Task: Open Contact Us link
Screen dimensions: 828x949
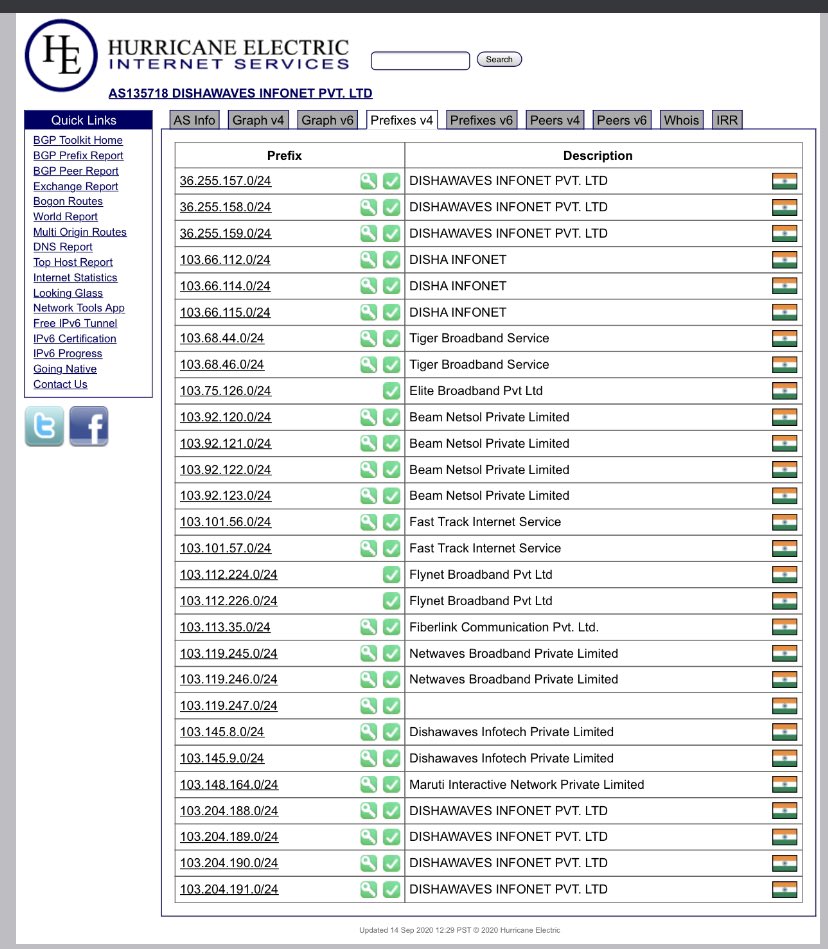Action: pyautogui.click(x=60, y=384)
